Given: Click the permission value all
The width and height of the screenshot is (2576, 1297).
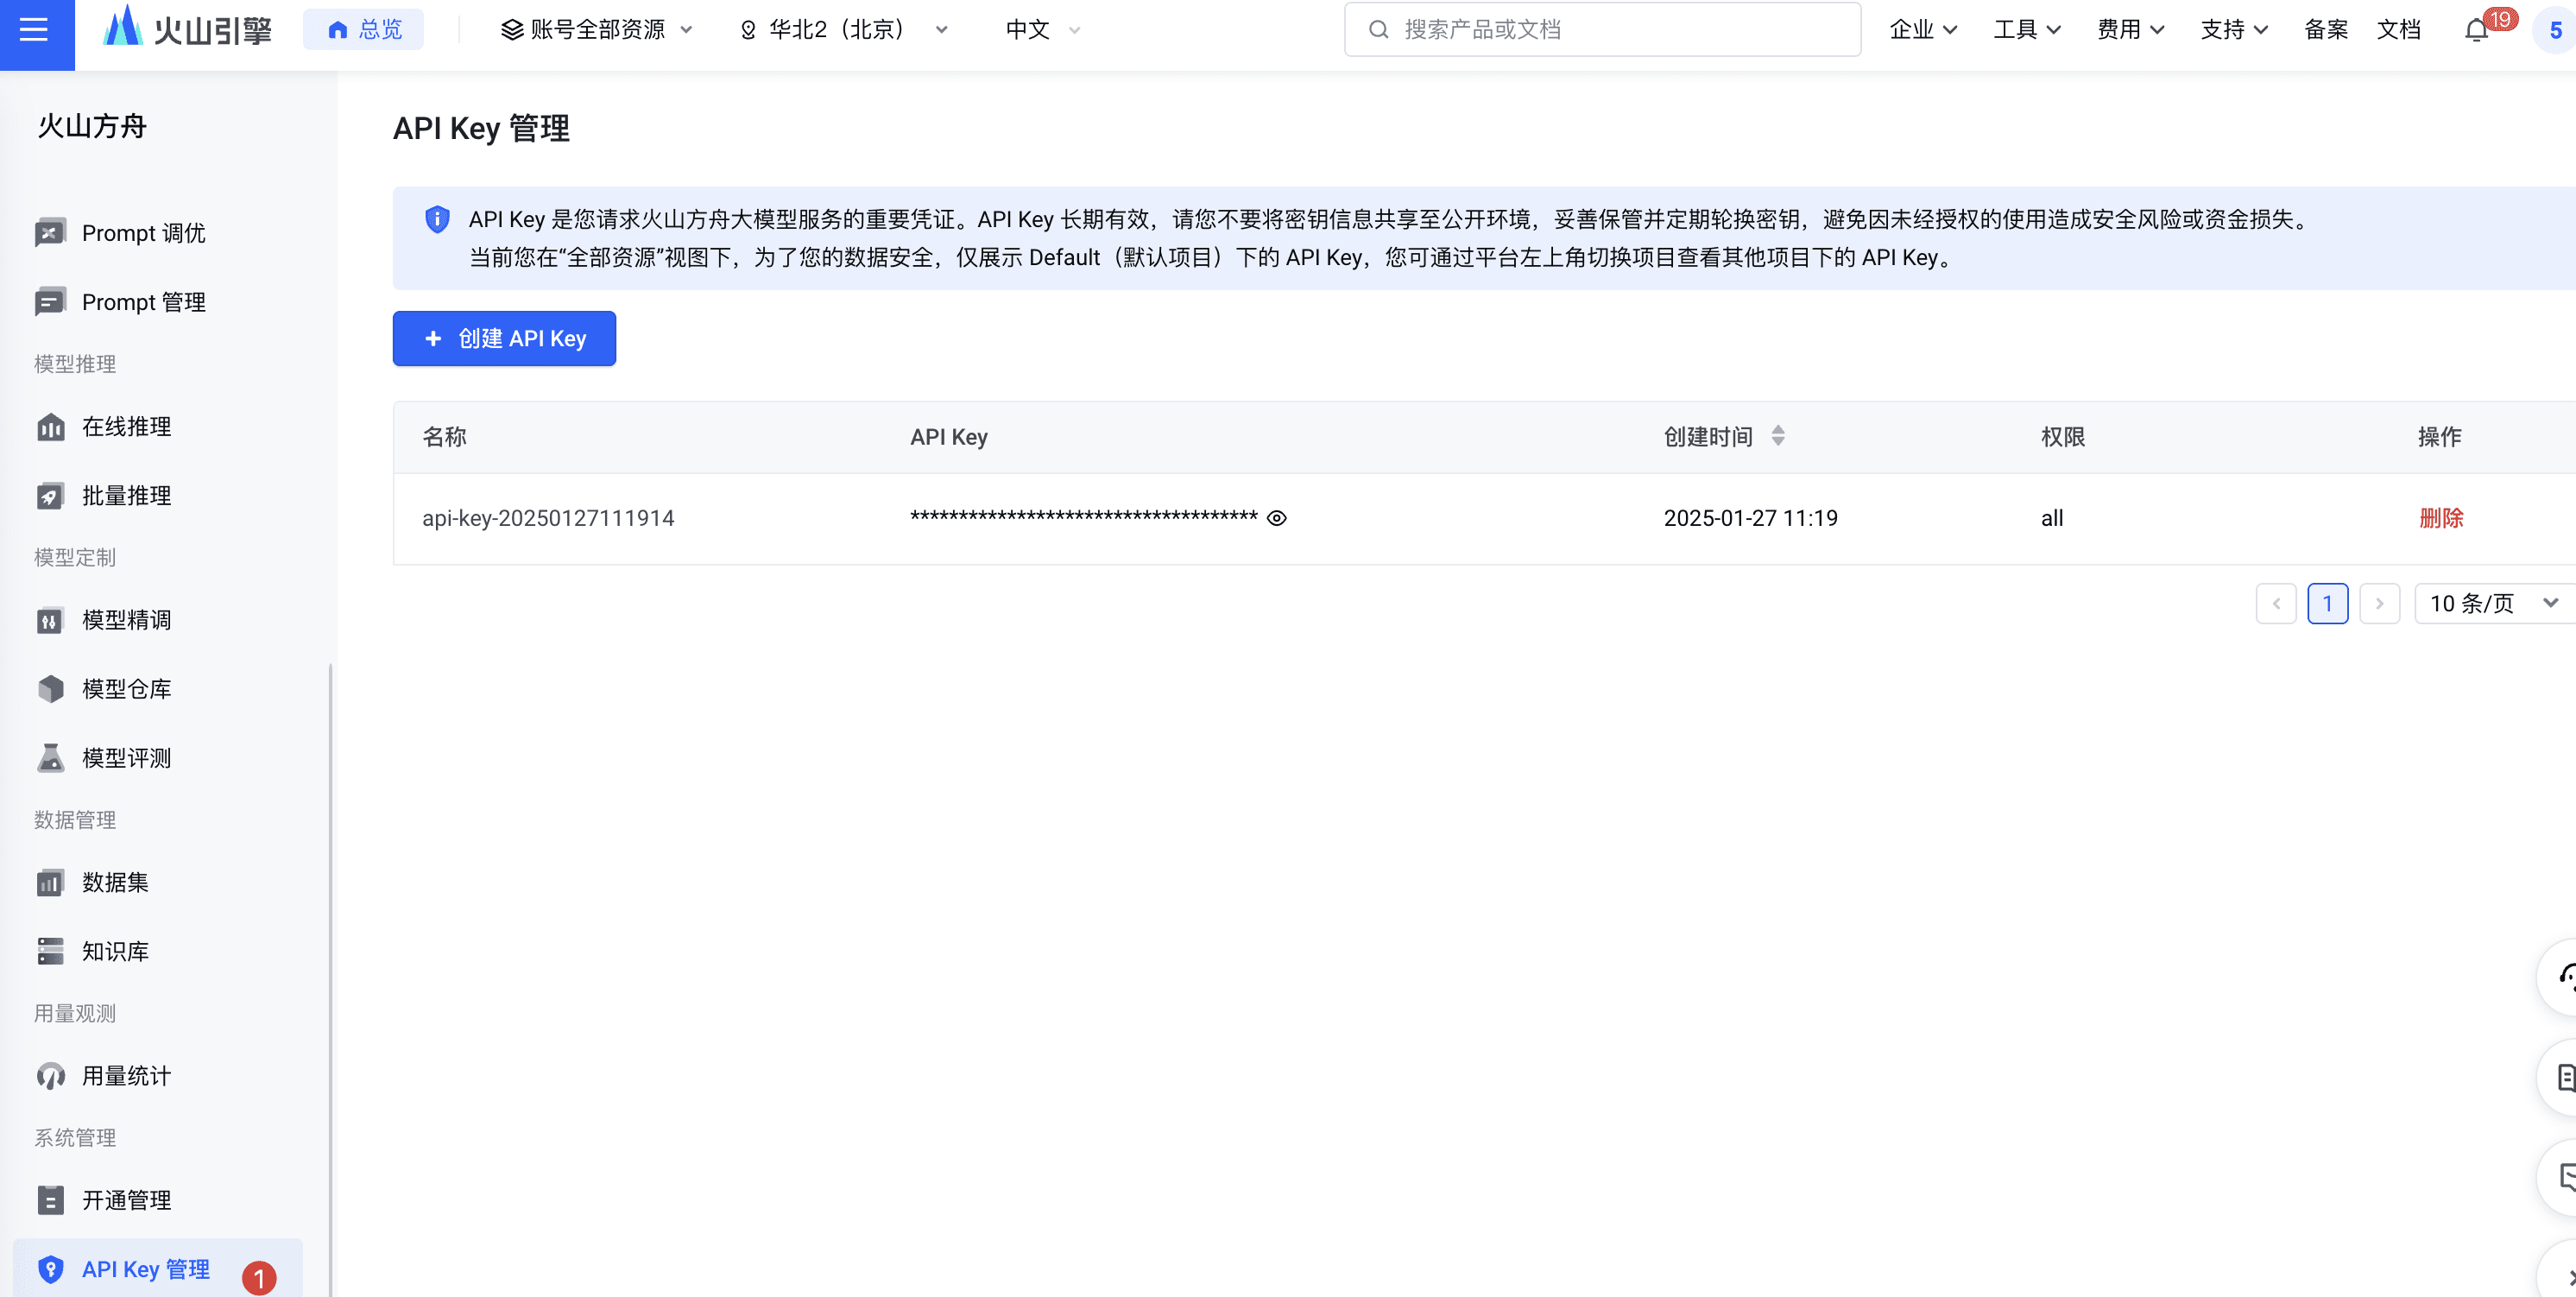Looking at the screenshot, I should (2052, 518).
